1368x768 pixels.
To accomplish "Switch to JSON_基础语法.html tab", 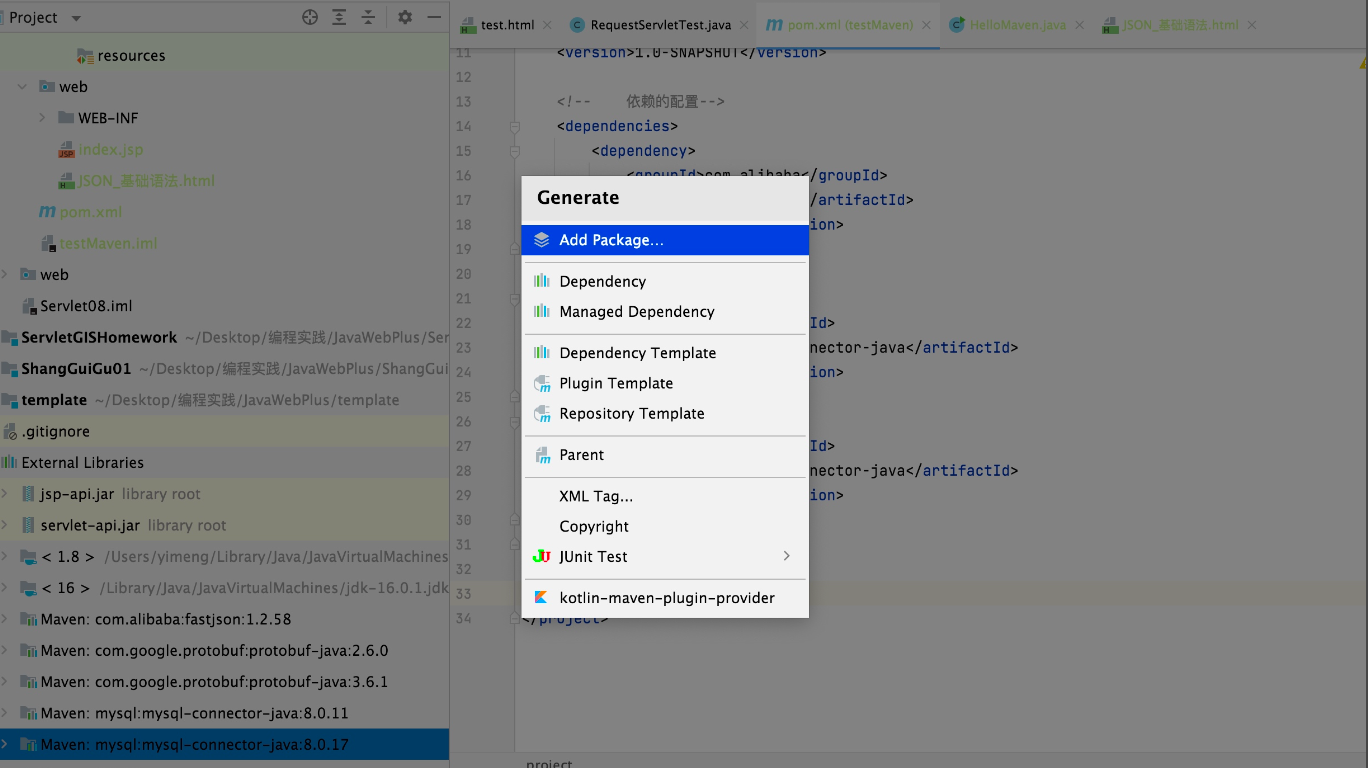I will pyautogui.click(x=1180, y=25).
